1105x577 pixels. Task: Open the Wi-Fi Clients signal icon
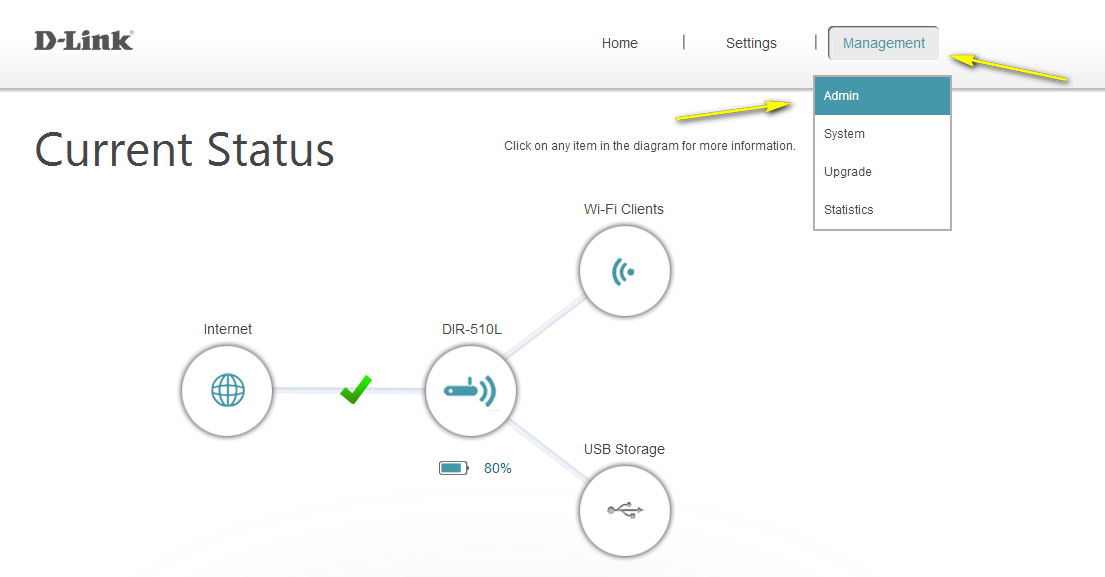[625, 270]
